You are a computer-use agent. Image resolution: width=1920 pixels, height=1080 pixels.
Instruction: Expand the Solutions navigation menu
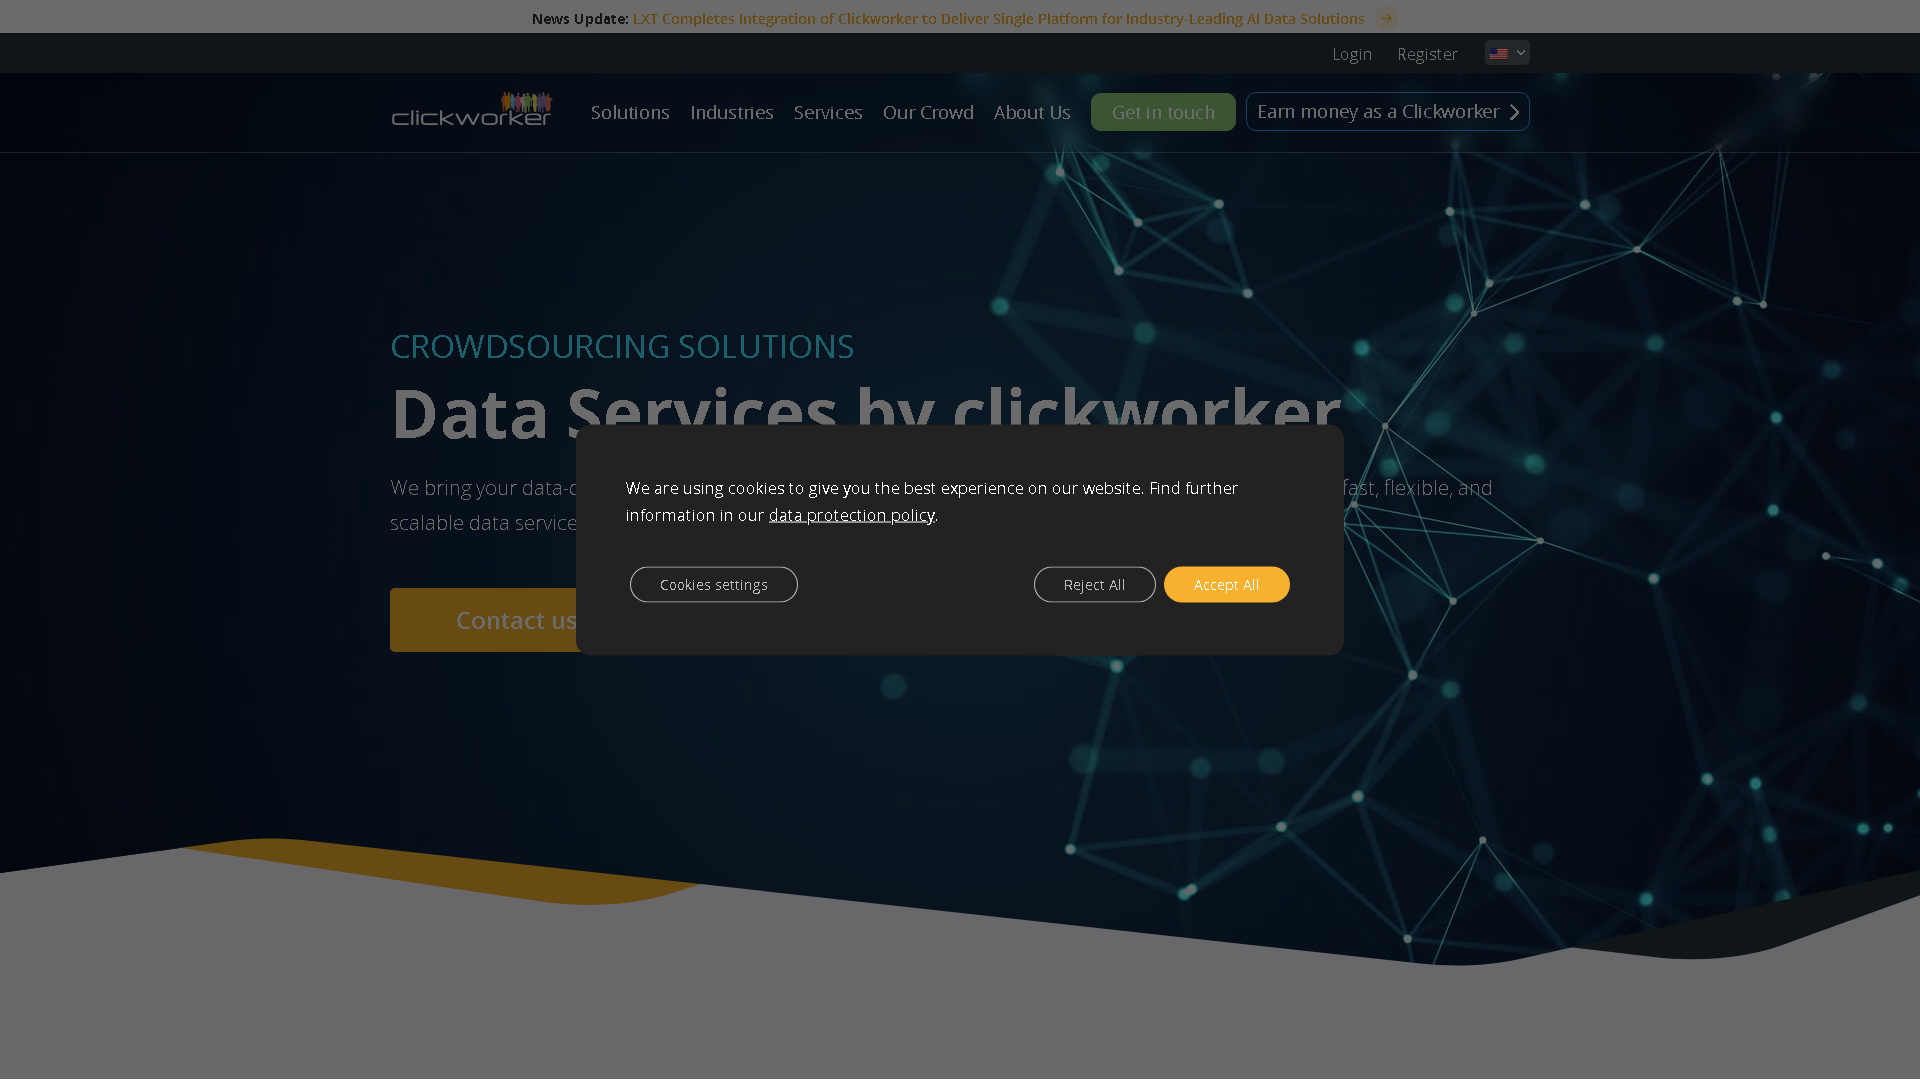tap(630, 112)
